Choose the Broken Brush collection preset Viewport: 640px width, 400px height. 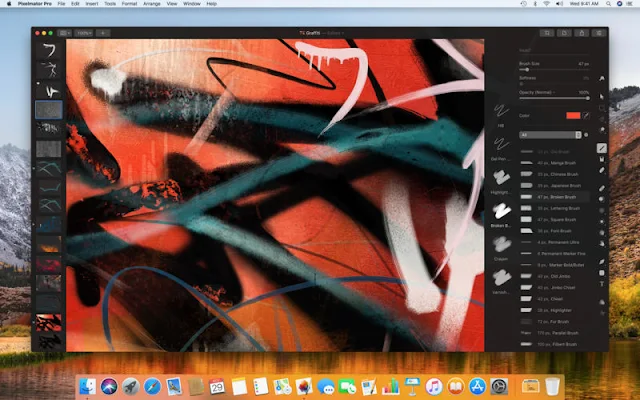coord(501,215)
